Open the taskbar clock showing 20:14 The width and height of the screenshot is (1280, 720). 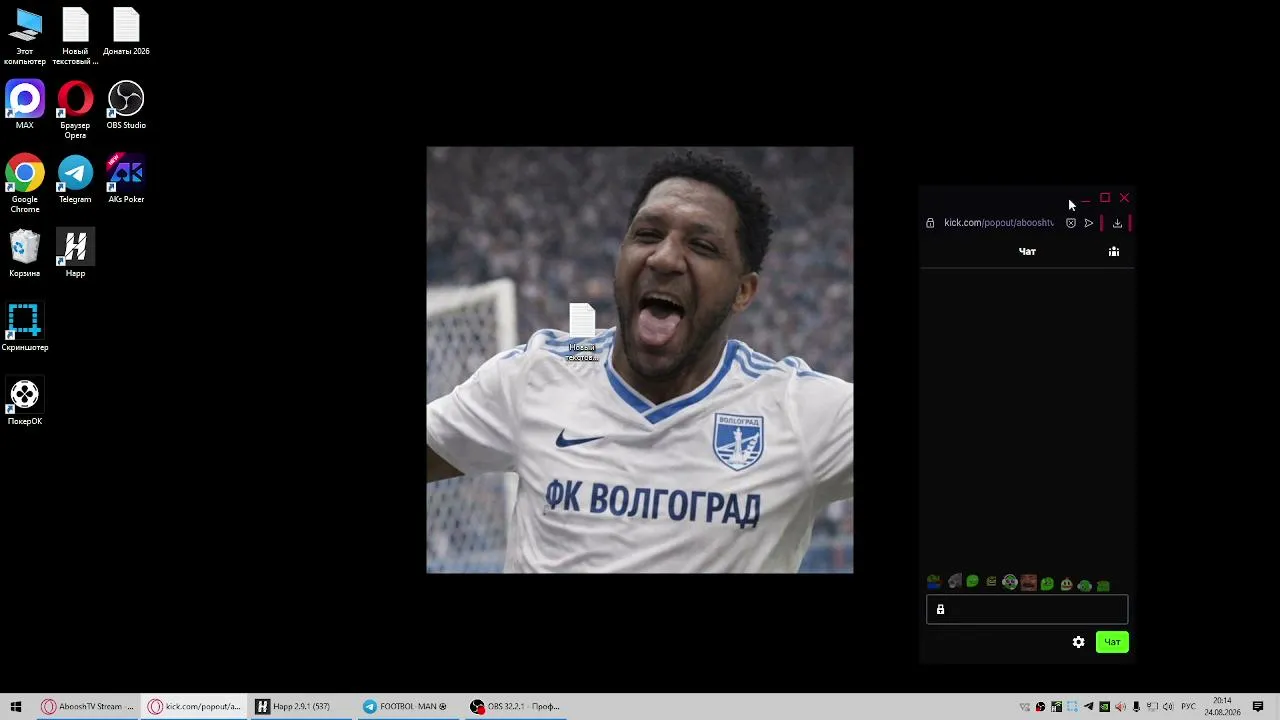point(1222,707)
